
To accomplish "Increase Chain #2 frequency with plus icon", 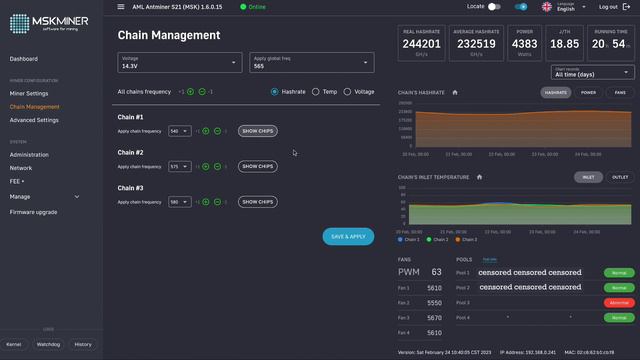I will point(206,167).
